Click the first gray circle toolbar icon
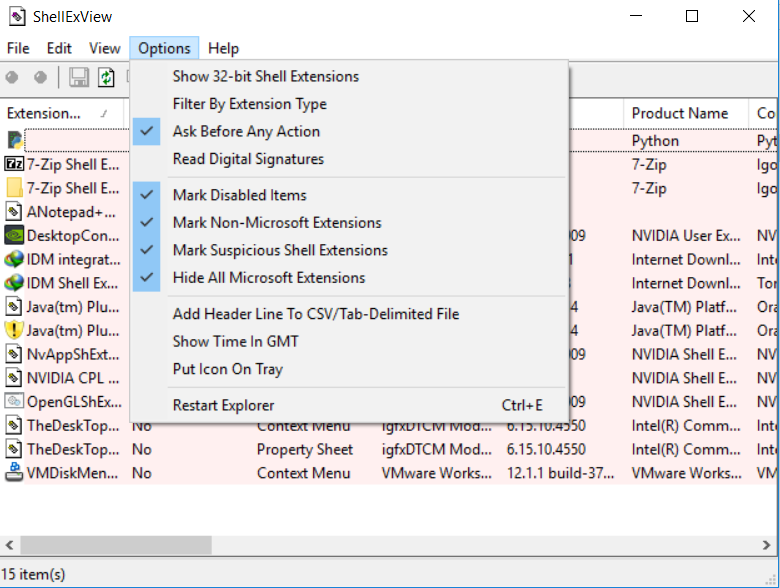Viewport: 780px width, 588px height. (x=12, y=77)
